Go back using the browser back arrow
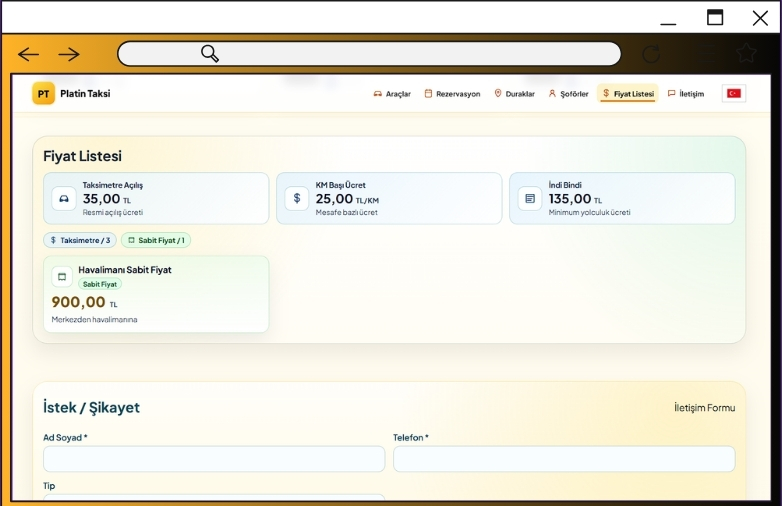Image resolution: width=782 pixels, height=506 pixels. [x=28, y=54]
